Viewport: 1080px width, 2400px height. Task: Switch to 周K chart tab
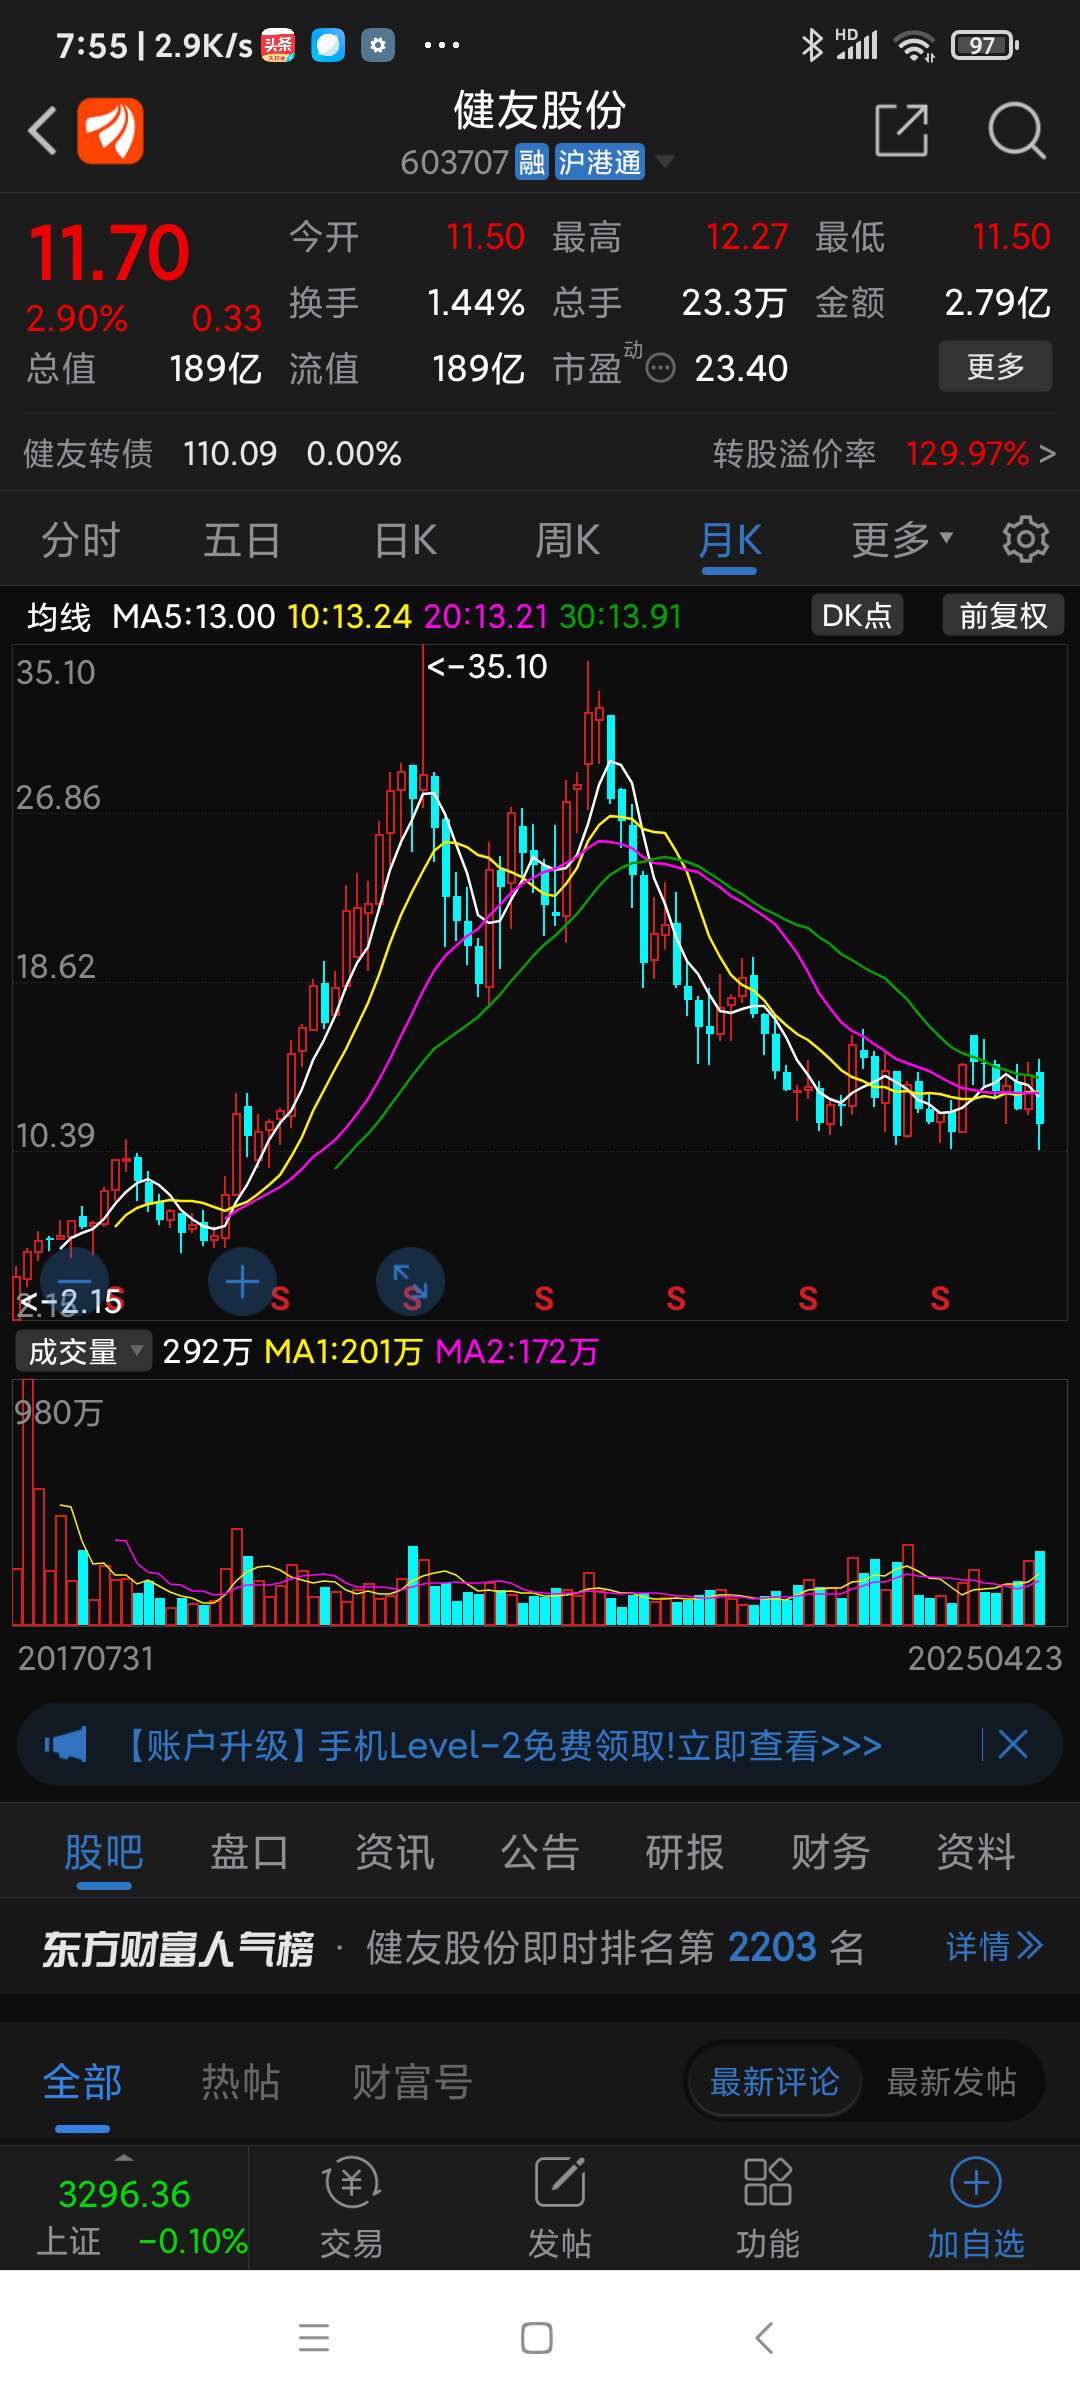[568, 540]
